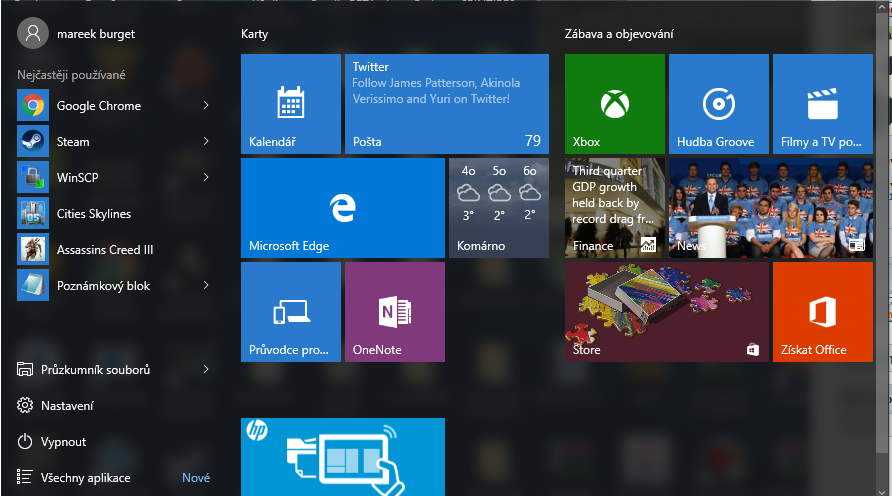This screenshot has height=496, width=892.
Task: Open the Xbox tile
Action: click(615, 104)
